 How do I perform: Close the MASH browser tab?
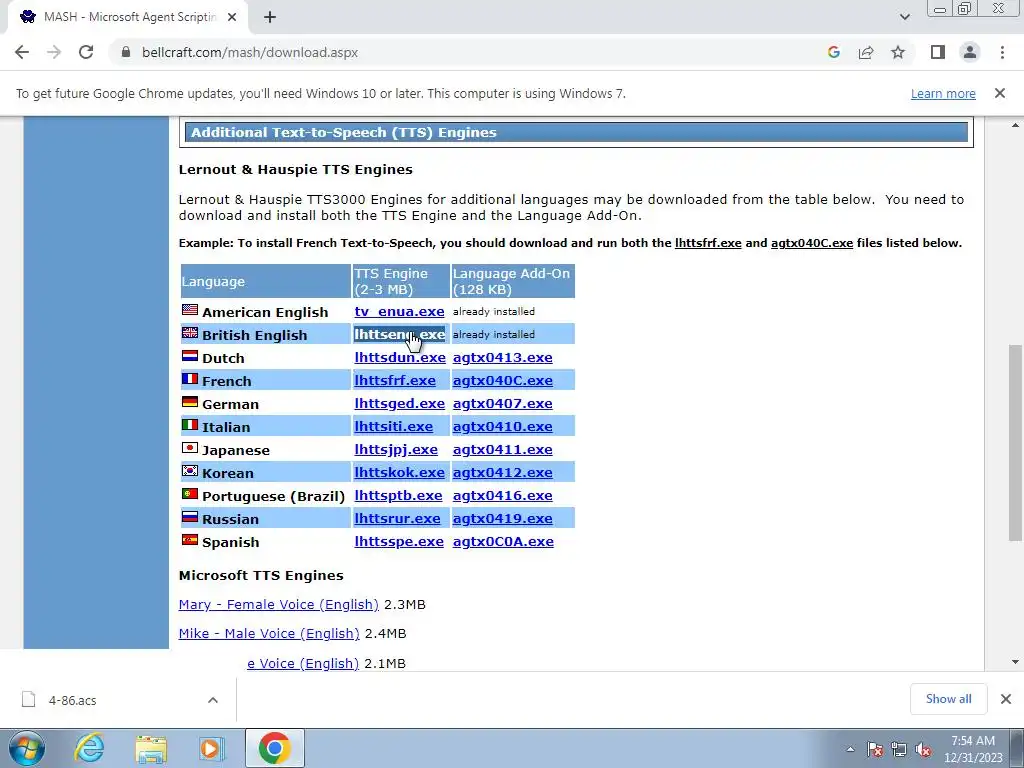pos(232,18)
